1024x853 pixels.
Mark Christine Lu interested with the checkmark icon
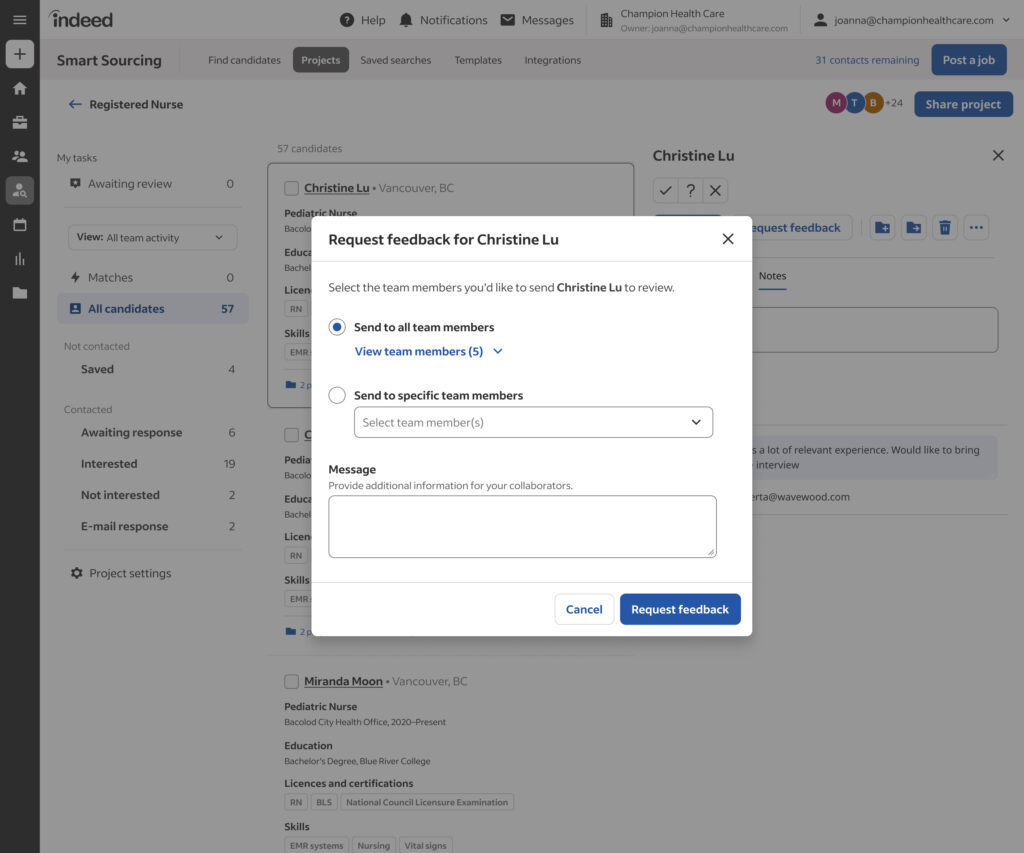click(x=666, y=189)
